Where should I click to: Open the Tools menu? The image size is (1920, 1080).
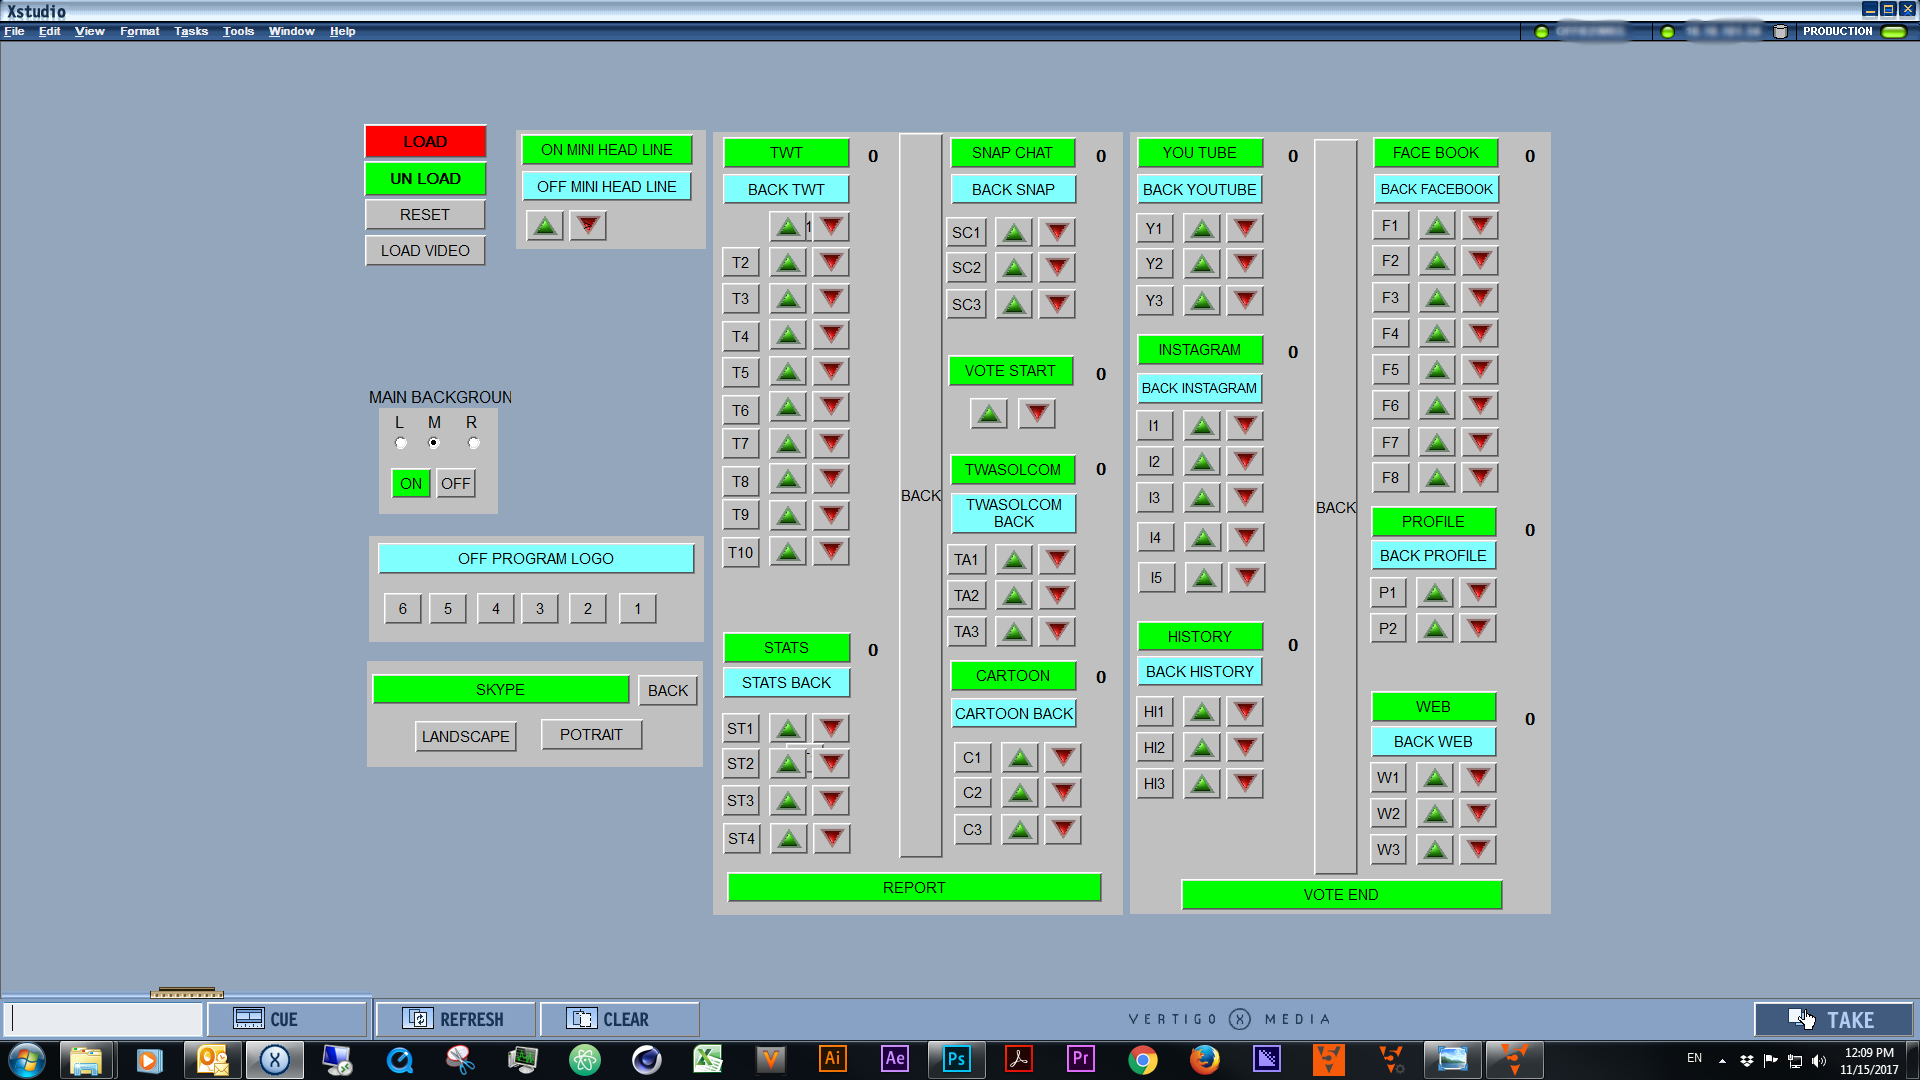coord(238,32)
